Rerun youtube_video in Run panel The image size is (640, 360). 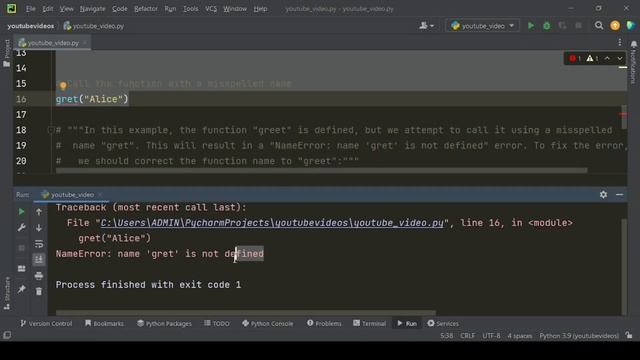point(21,211)
